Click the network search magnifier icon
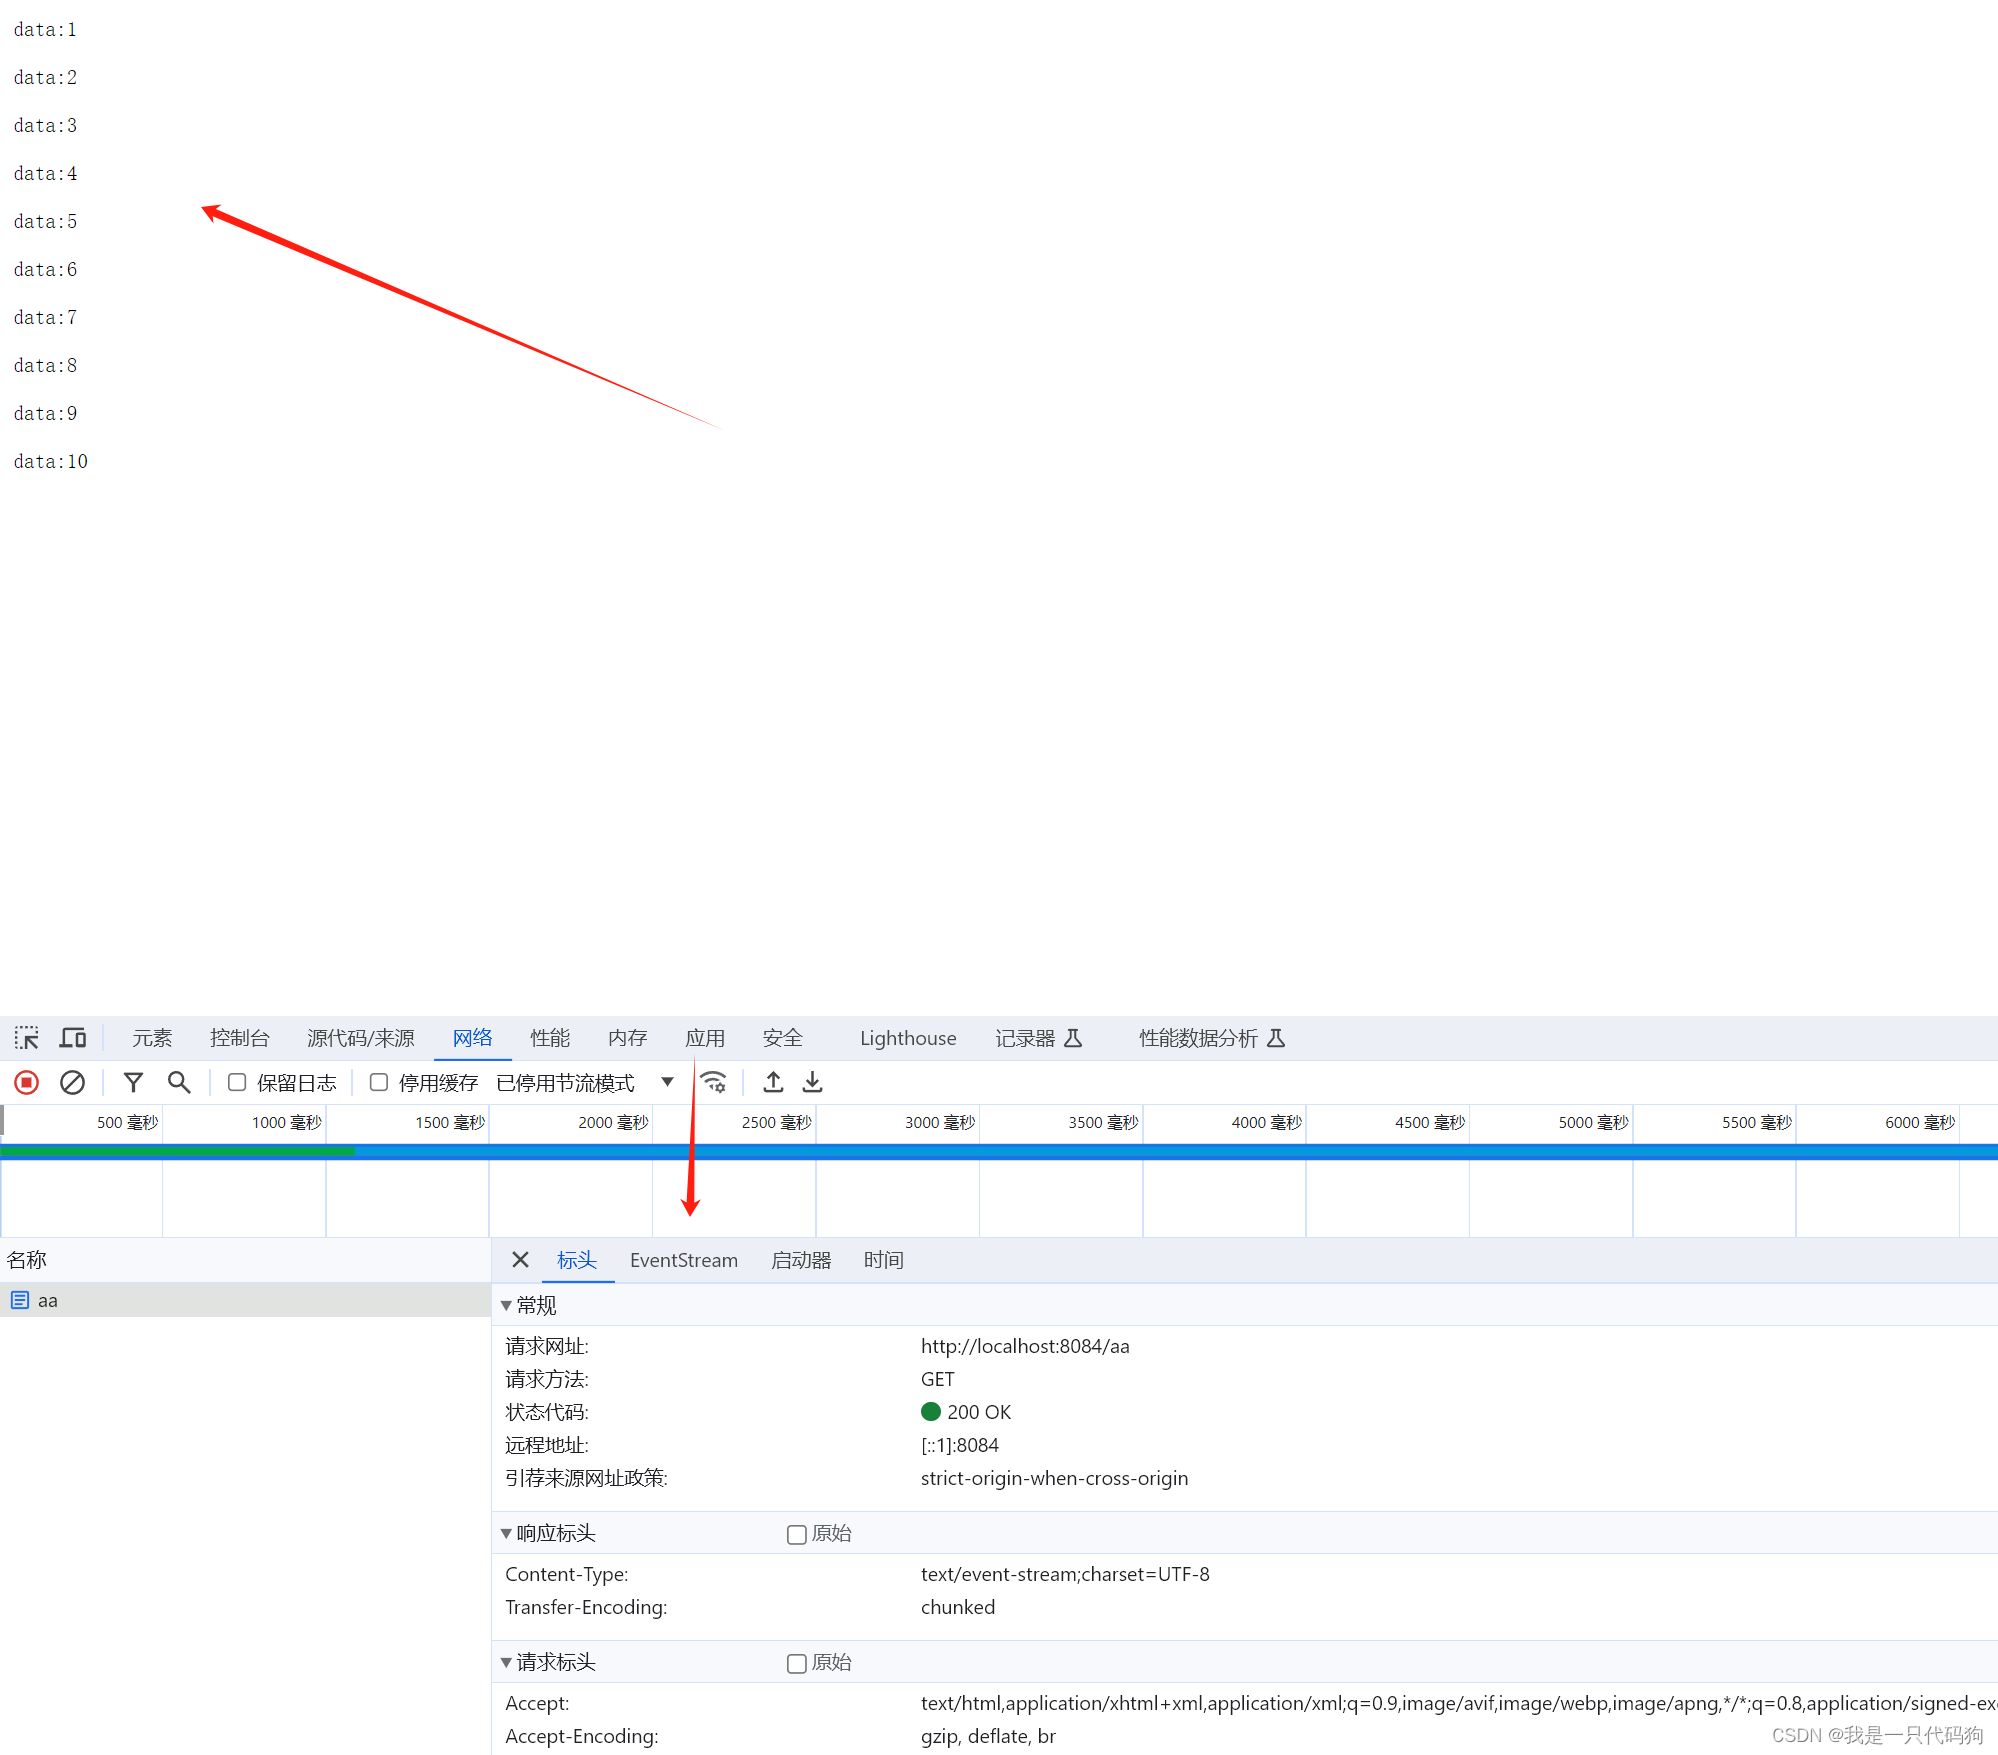This screenshot has height=1755, width=1998. pos(179,1082)
